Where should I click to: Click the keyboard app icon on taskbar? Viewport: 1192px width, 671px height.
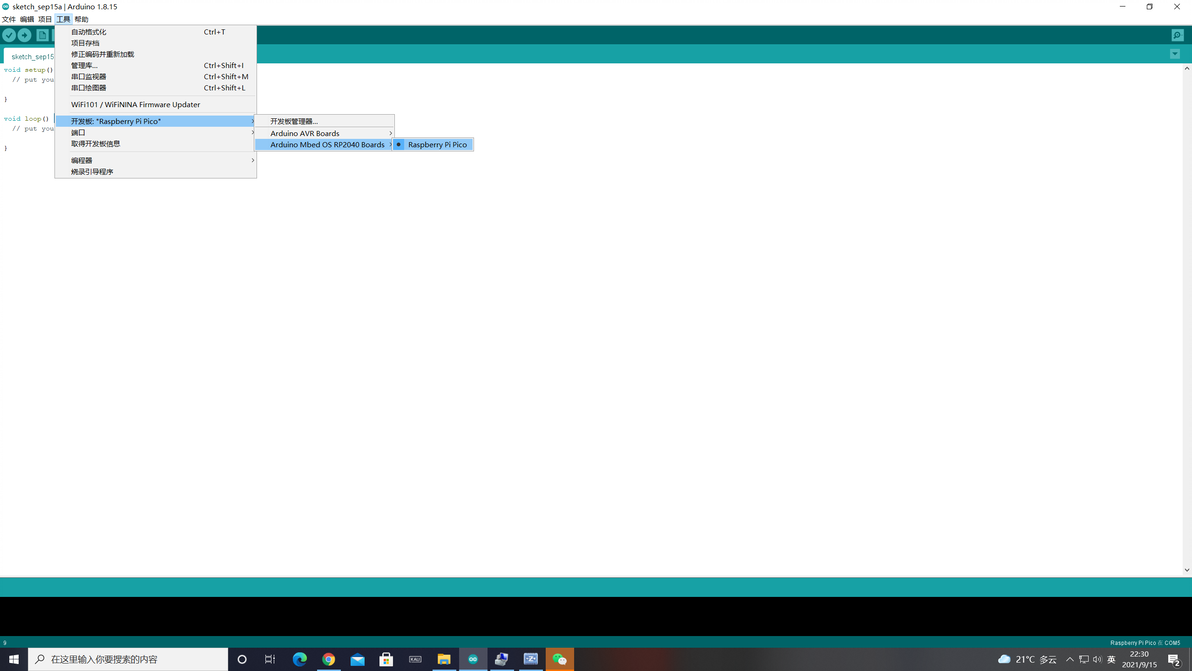click(415, 659)
